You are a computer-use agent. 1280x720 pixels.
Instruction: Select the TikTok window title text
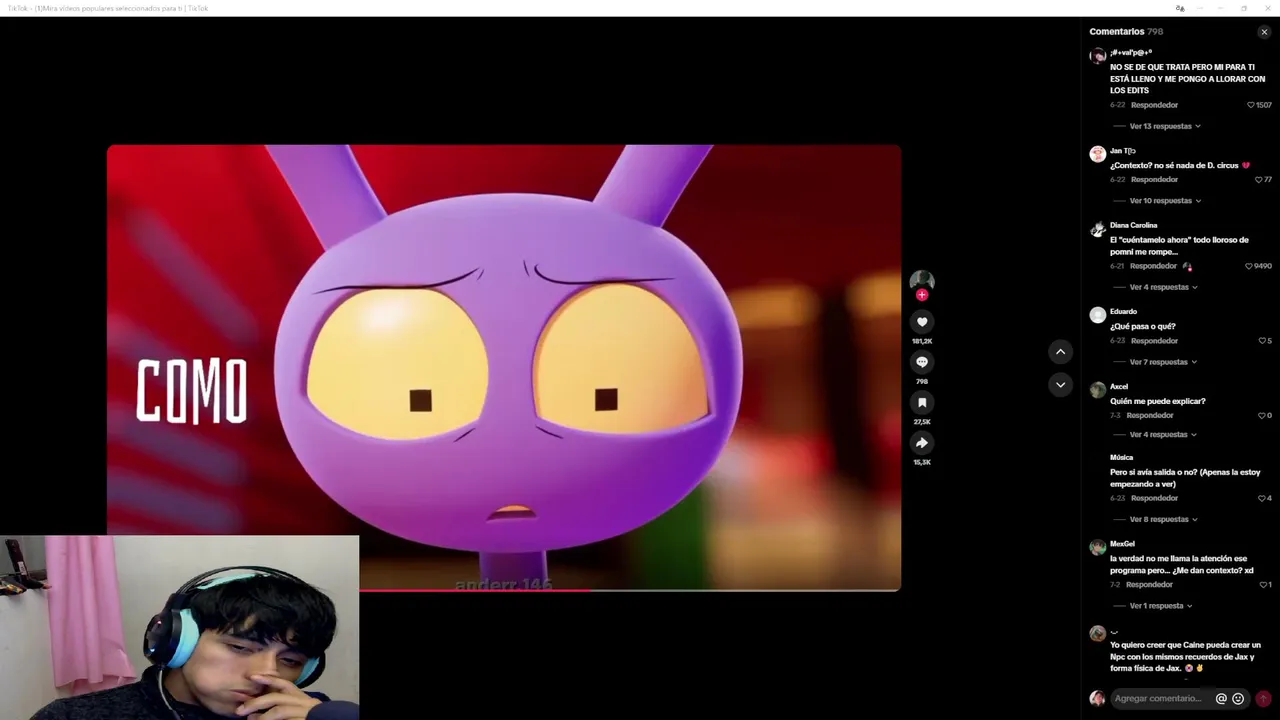click(x=108, y=8)
